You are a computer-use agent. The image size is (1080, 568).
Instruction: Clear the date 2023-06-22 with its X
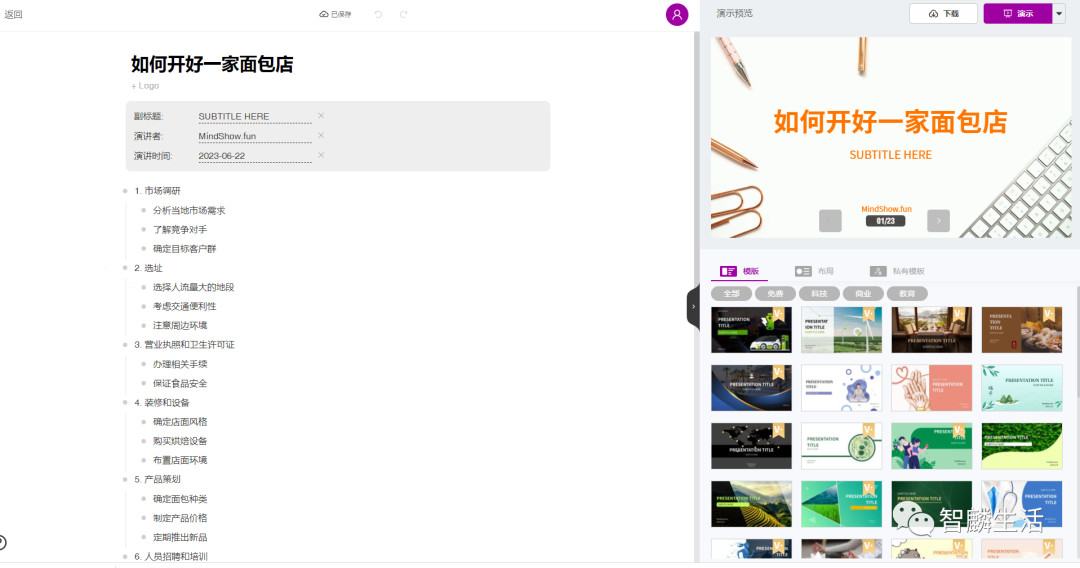point(321,155)
